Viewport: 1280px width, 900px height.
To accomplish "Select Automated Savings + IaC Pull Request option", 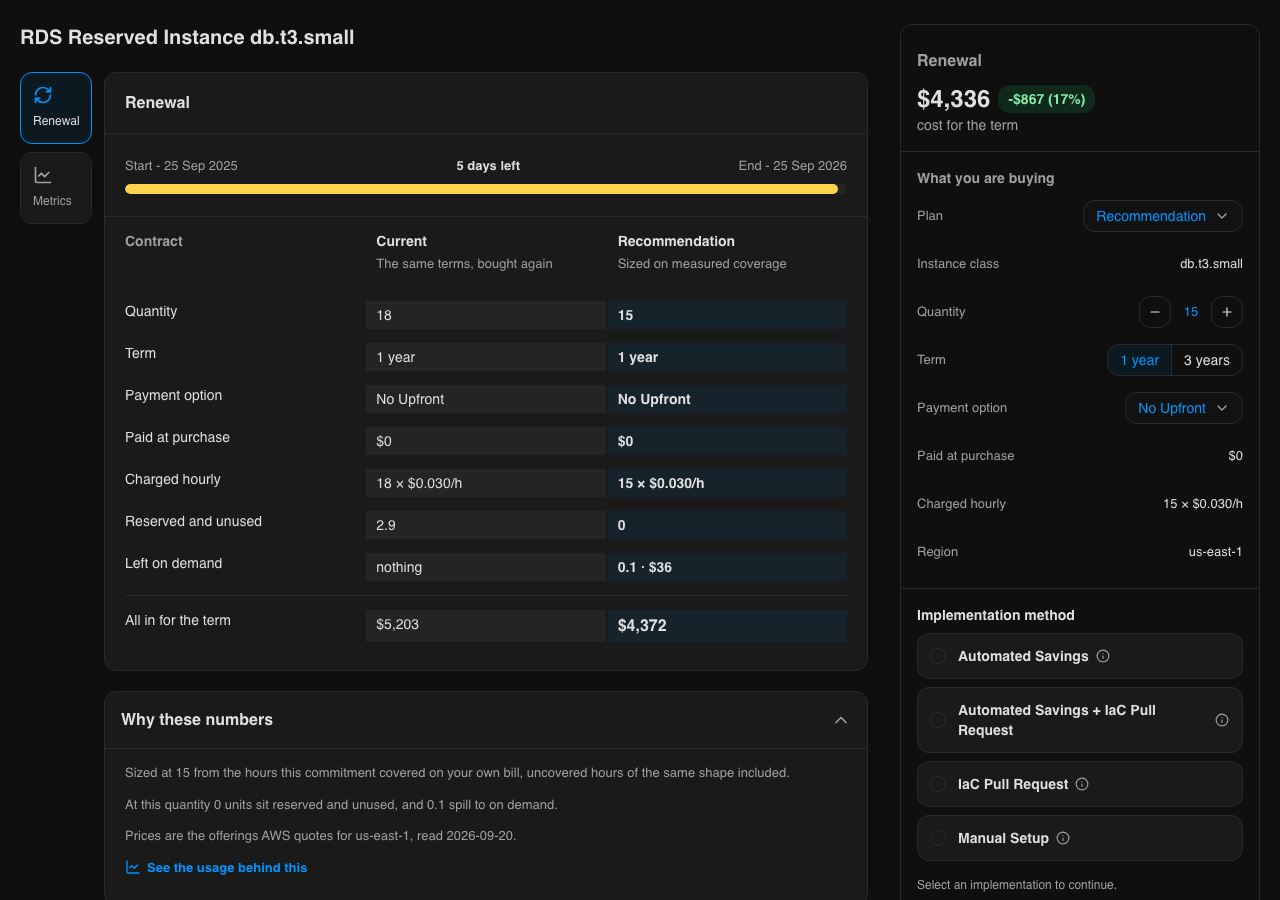I will pyautogui.click(x=1080, y=720).
